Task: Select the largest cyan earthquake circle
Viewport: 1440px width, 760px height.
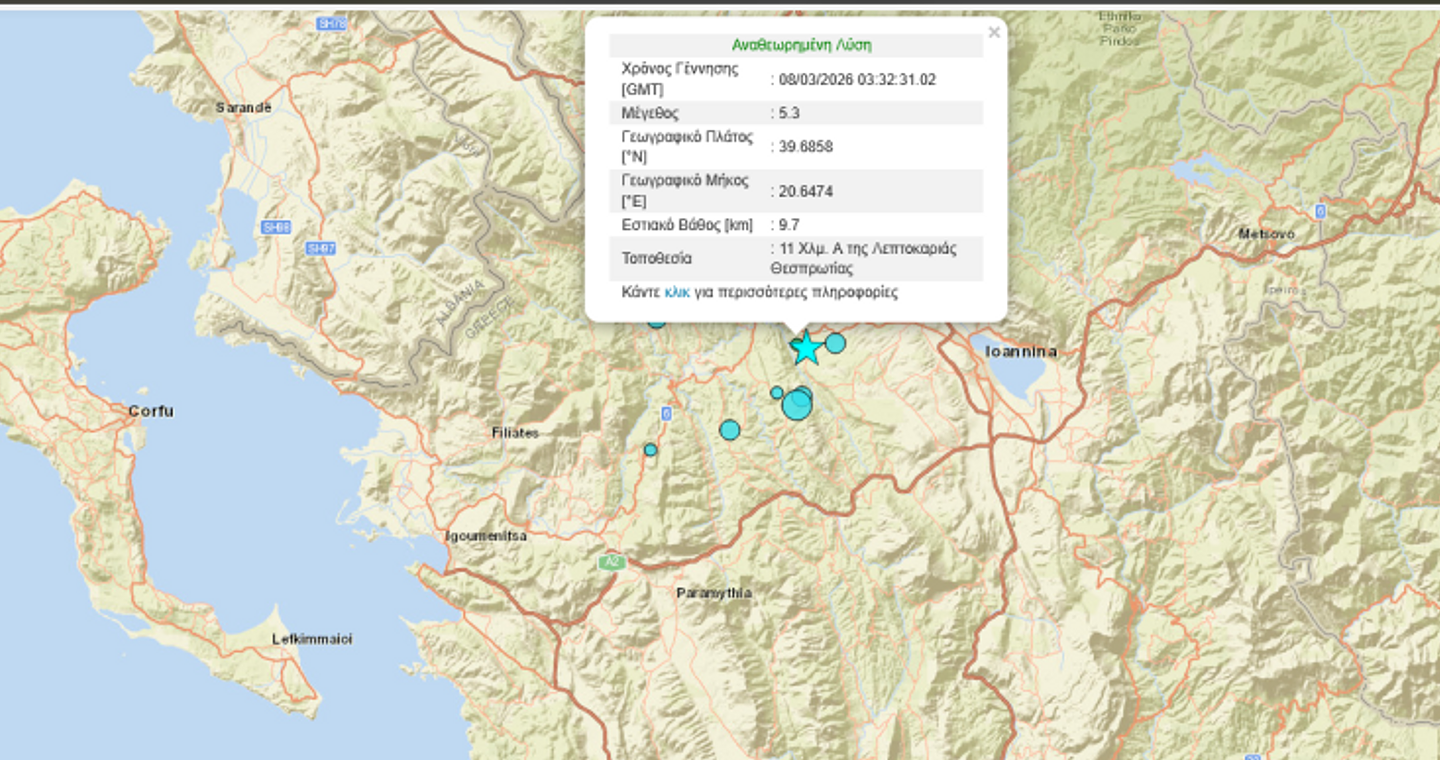Action: click(x=797, y=405)
